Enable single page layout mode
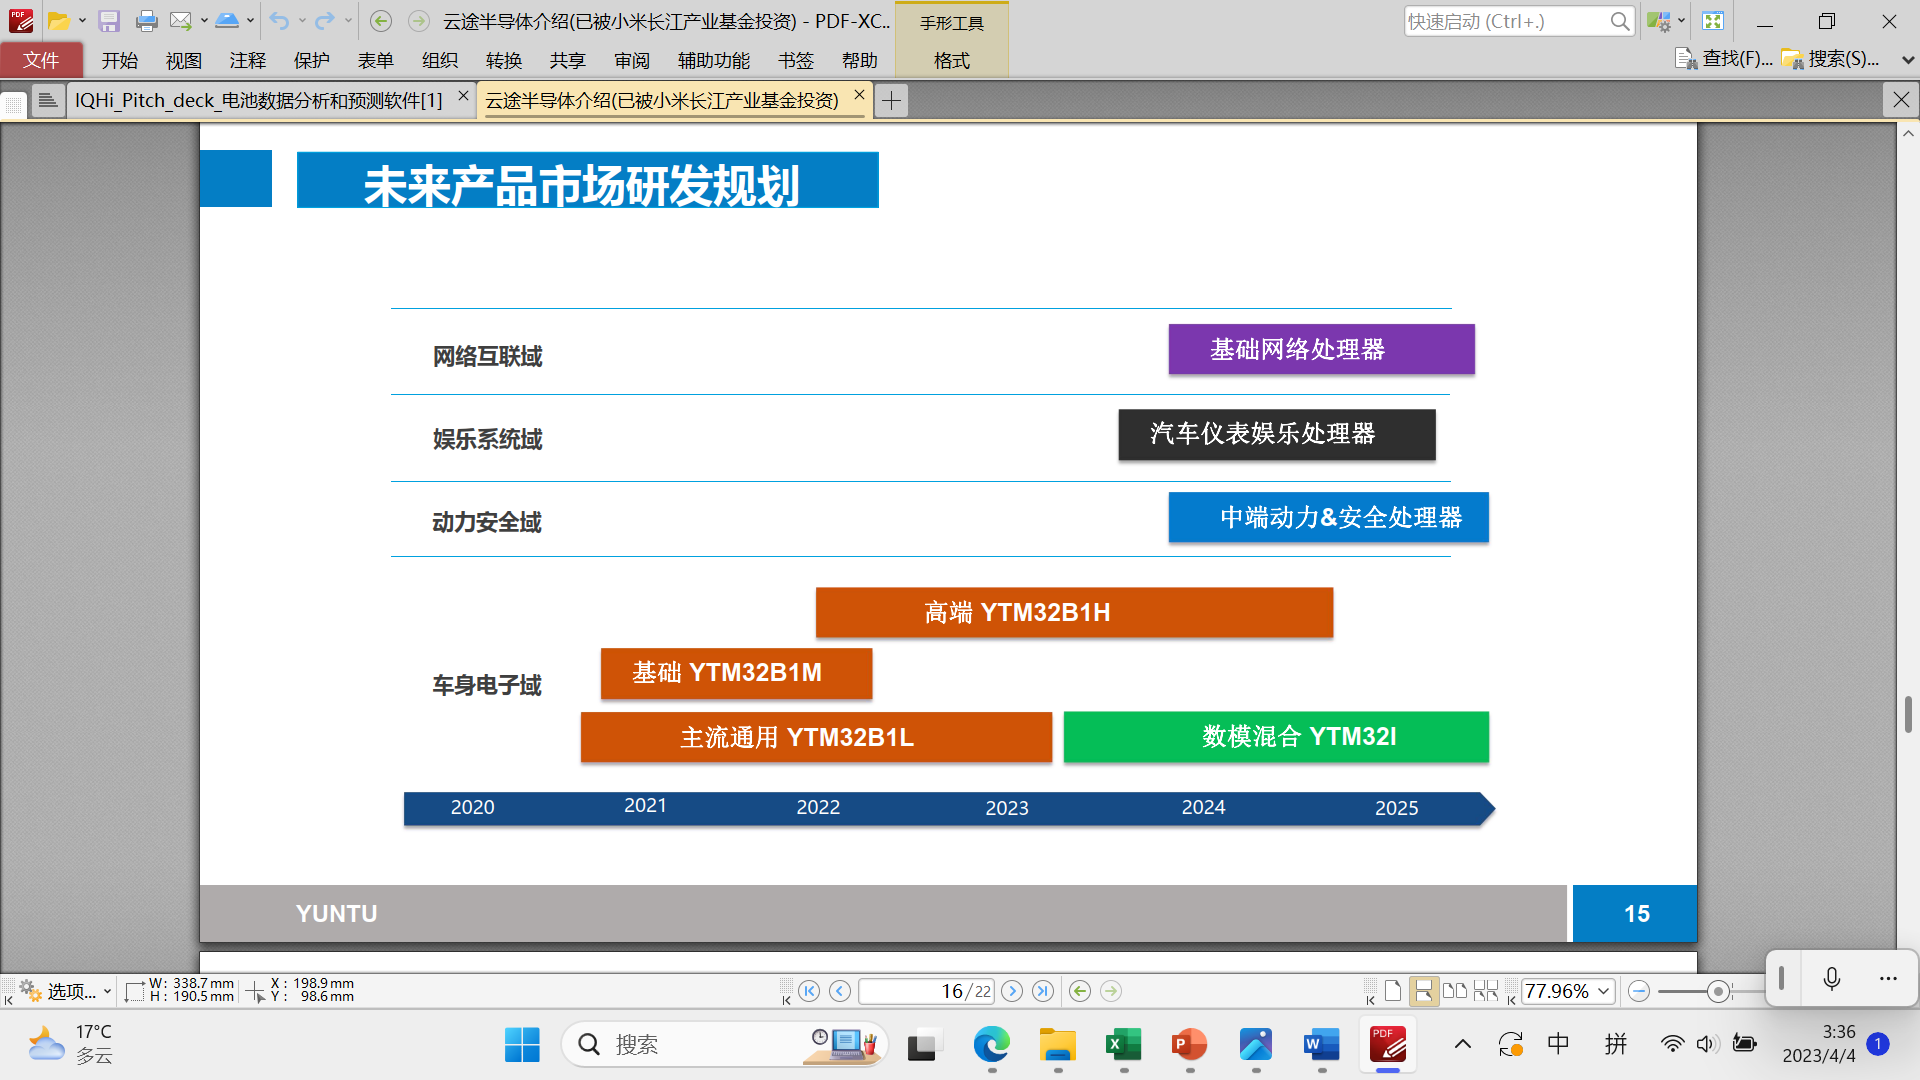 [1393, 991]
